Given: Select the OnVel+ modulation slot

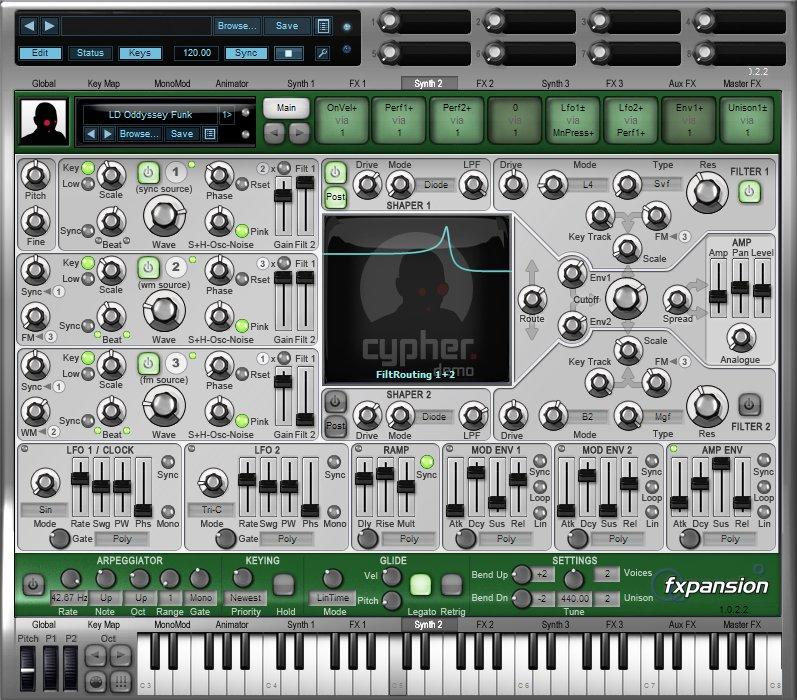Looking at the screenshot, I should click(342, 120).
